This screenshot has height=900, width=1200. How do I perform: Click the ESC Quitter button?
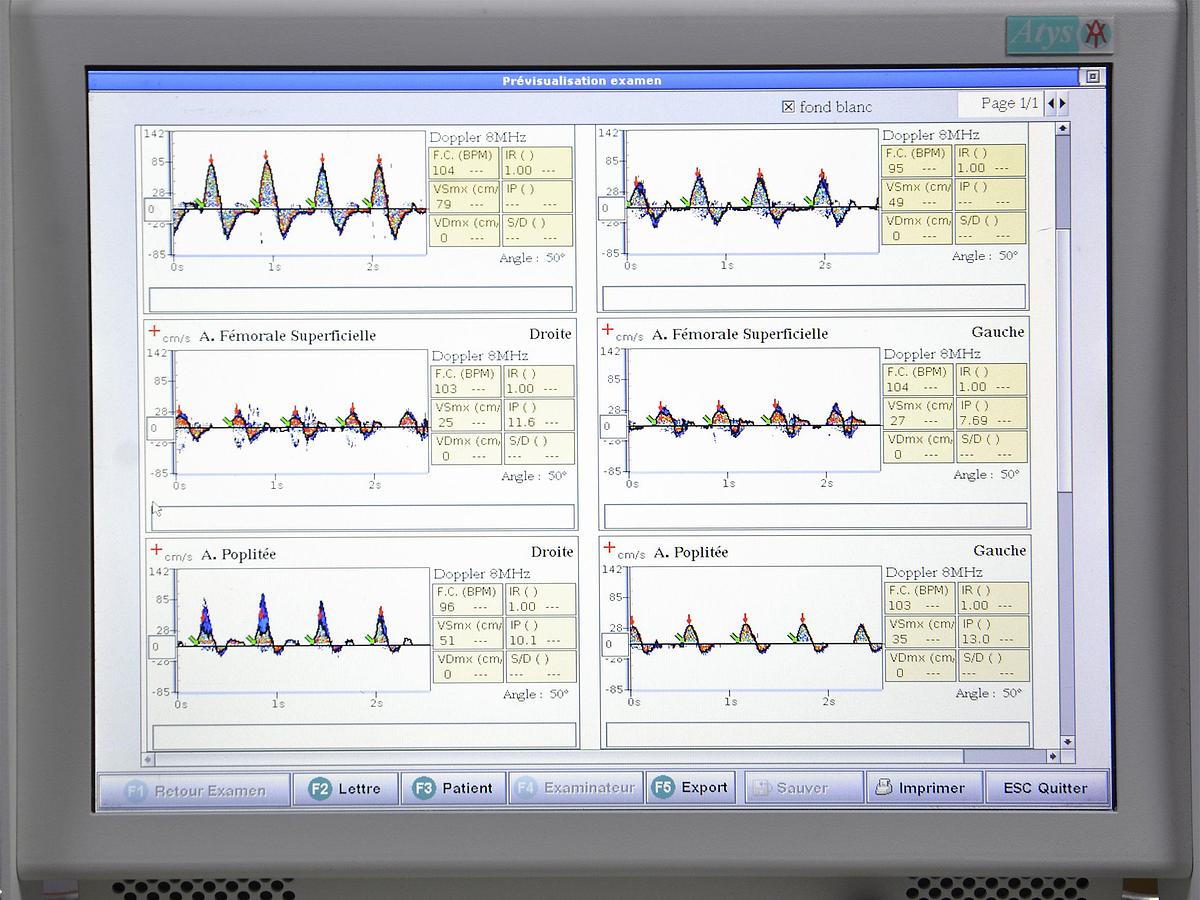click(1046, 787)
